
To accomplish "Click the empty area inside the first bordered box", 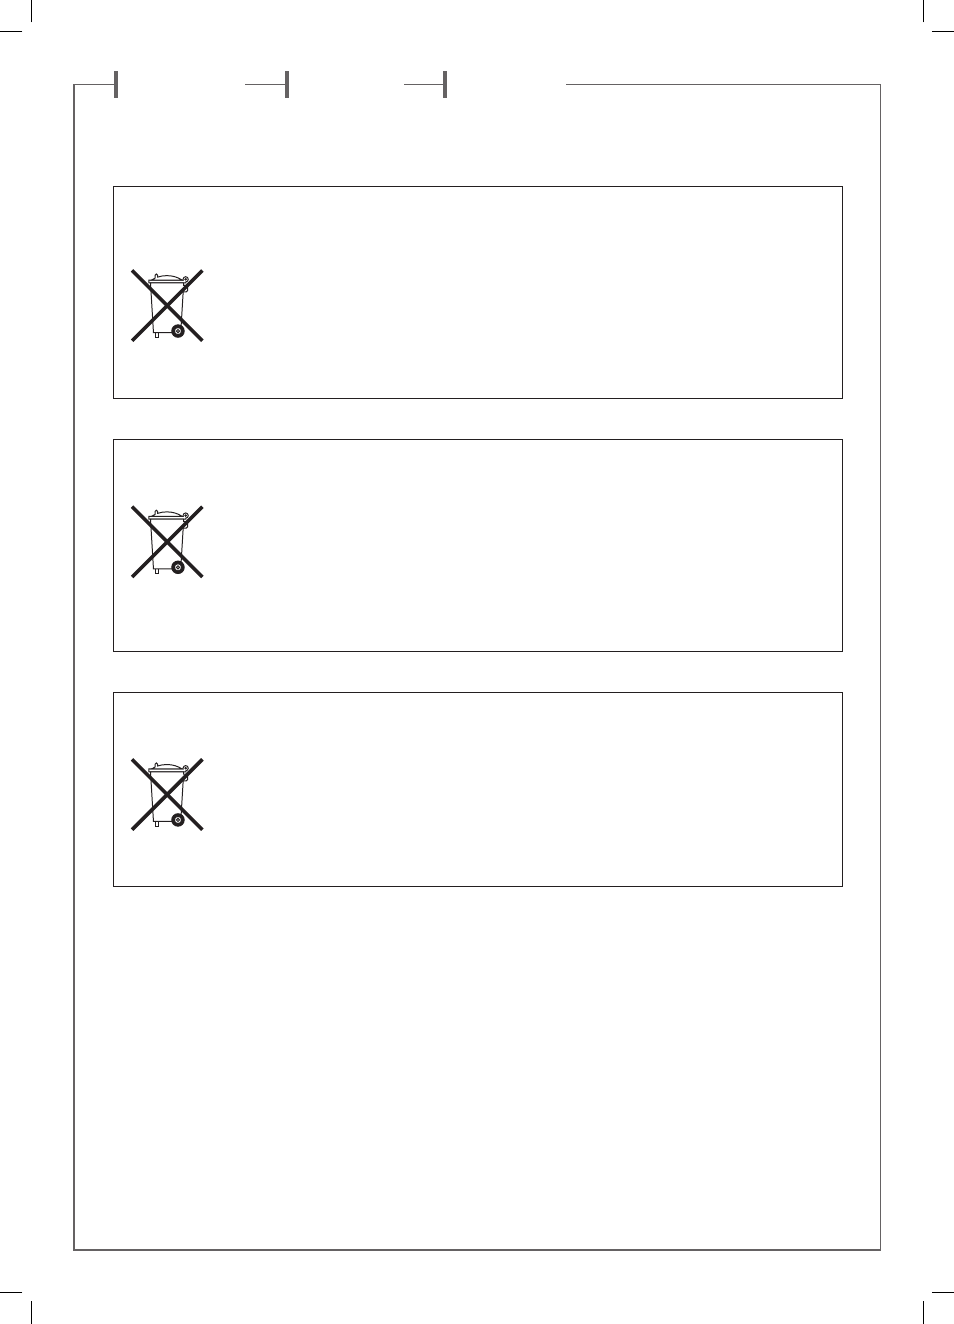I will [520, 292].
